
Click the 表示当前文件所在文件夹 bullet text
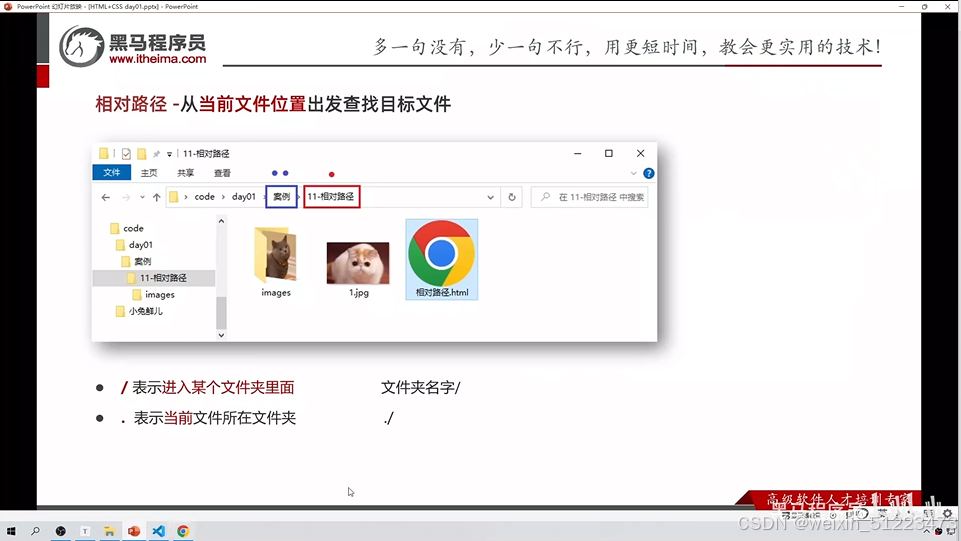click(215, 418)
